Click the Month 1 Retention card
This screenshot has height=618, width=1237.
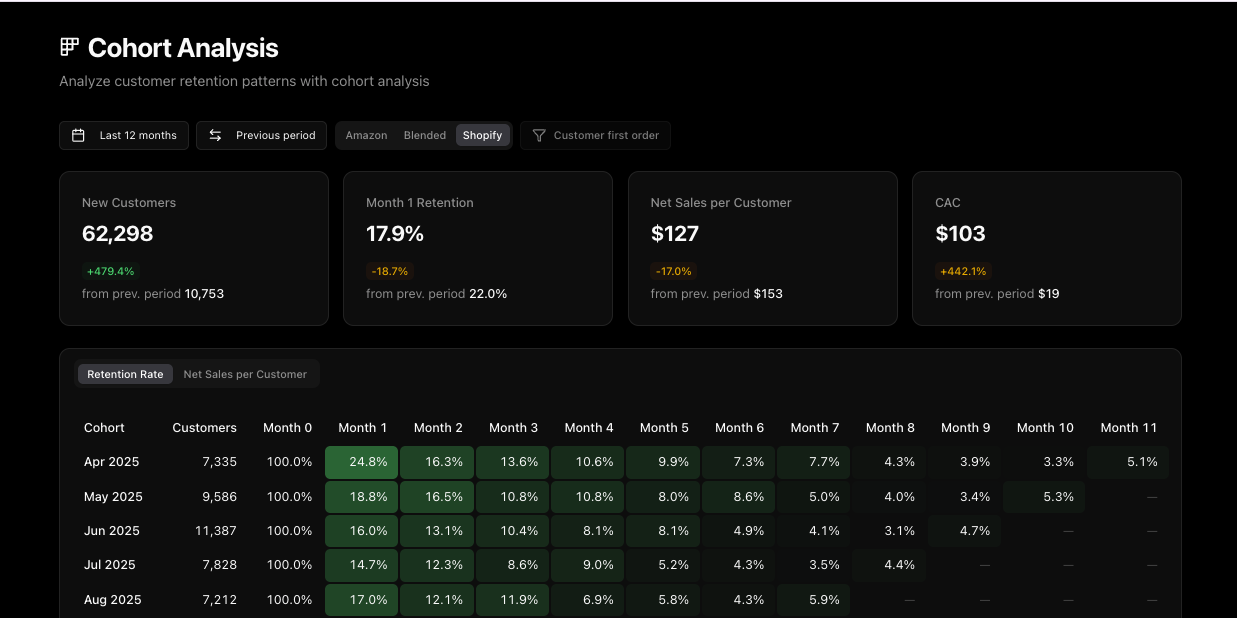click(x=477, y=248)
